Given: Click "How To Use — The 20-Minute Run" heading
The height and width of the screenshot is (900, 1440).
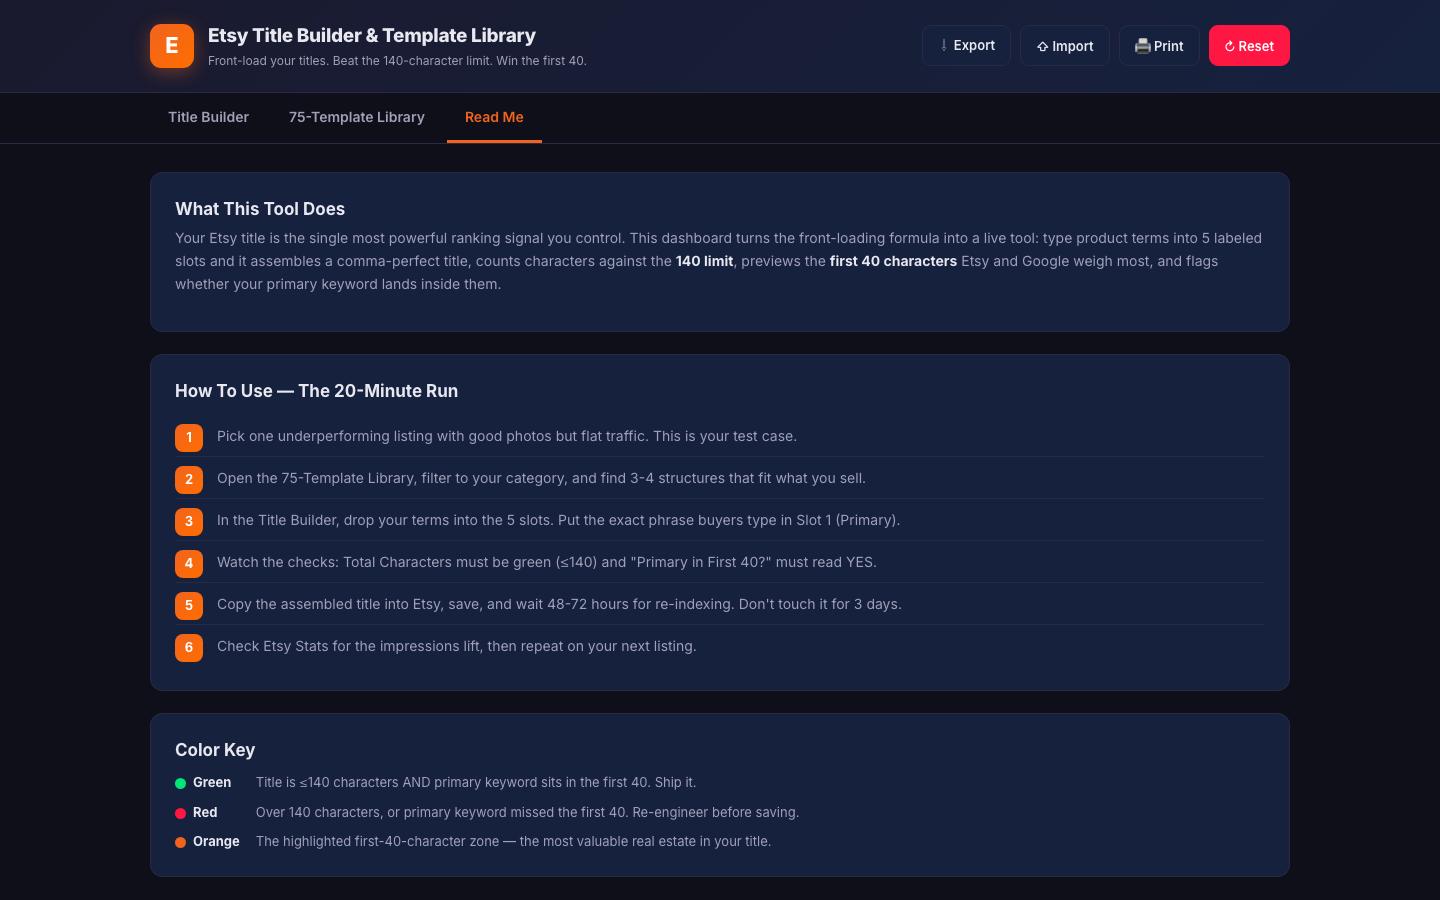Looking at the screenshot, I should [x=316, y=391].
